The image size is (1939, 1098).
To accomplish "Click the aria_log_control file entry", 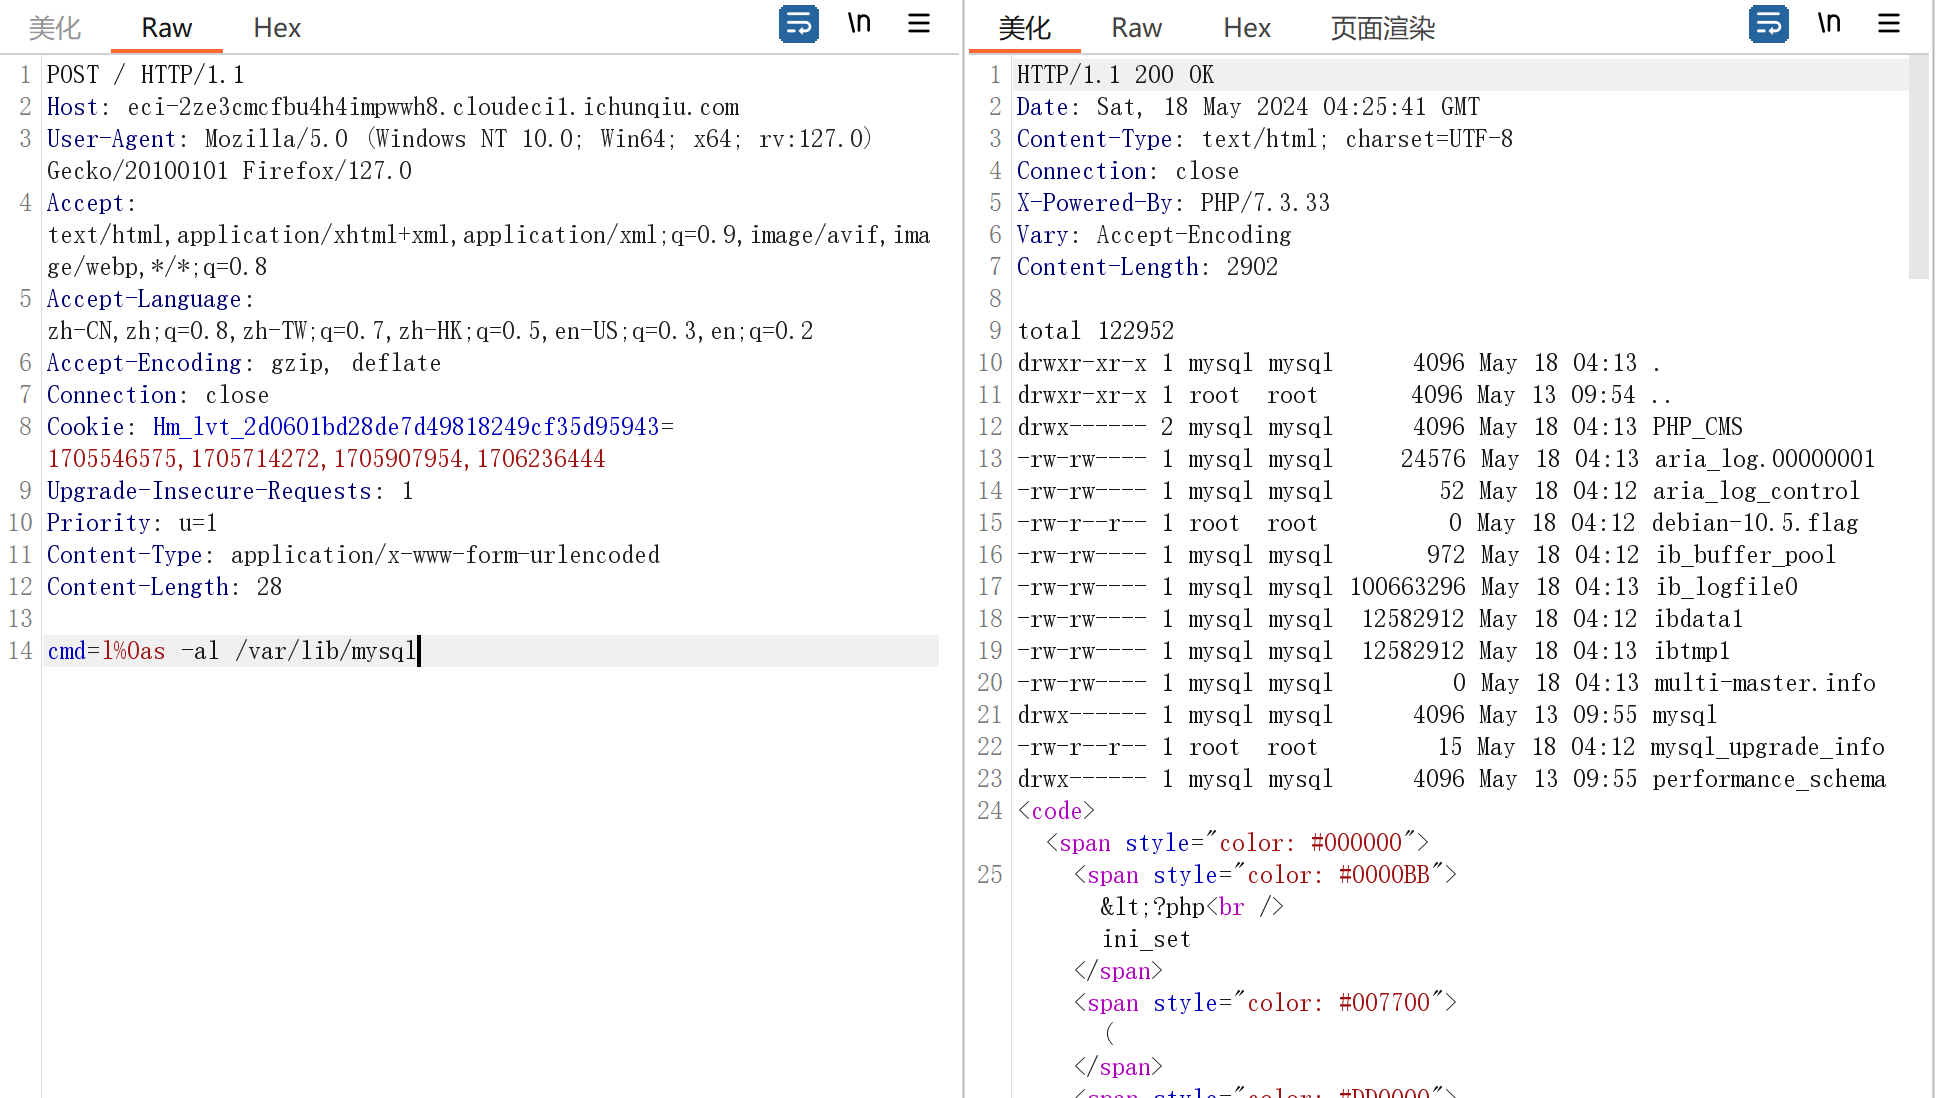I will pyautogui.click(x=1757, y=491).
